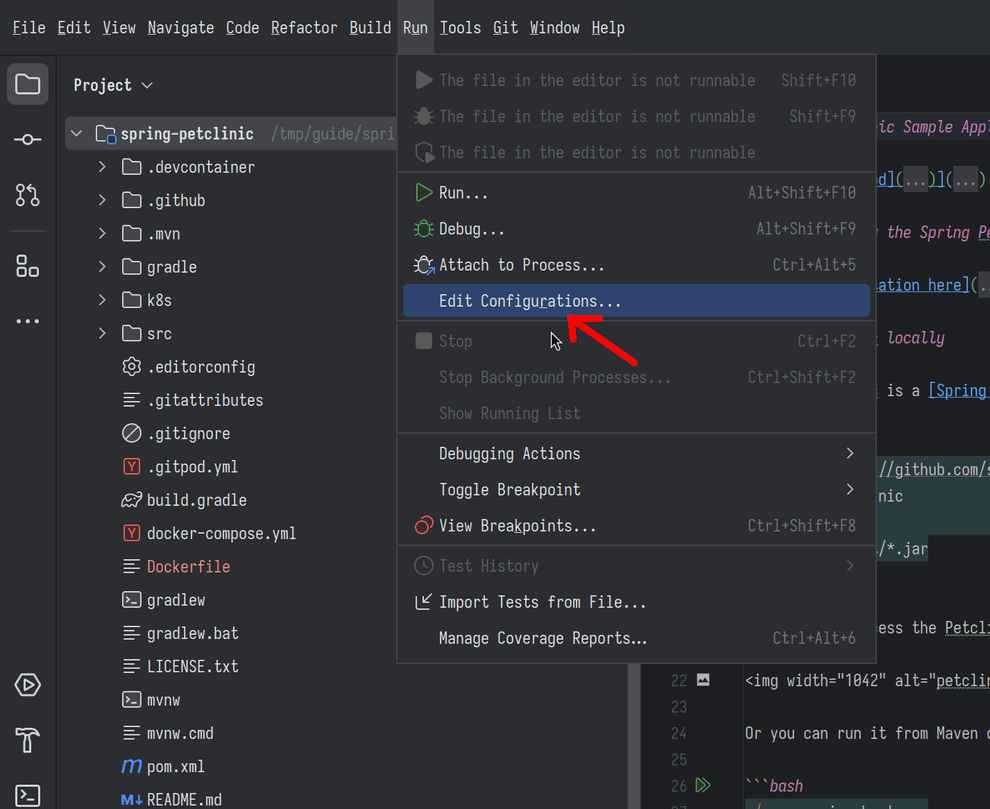Click the README.md markdown icon
The image size is (990, 809).
click(131, 800)
